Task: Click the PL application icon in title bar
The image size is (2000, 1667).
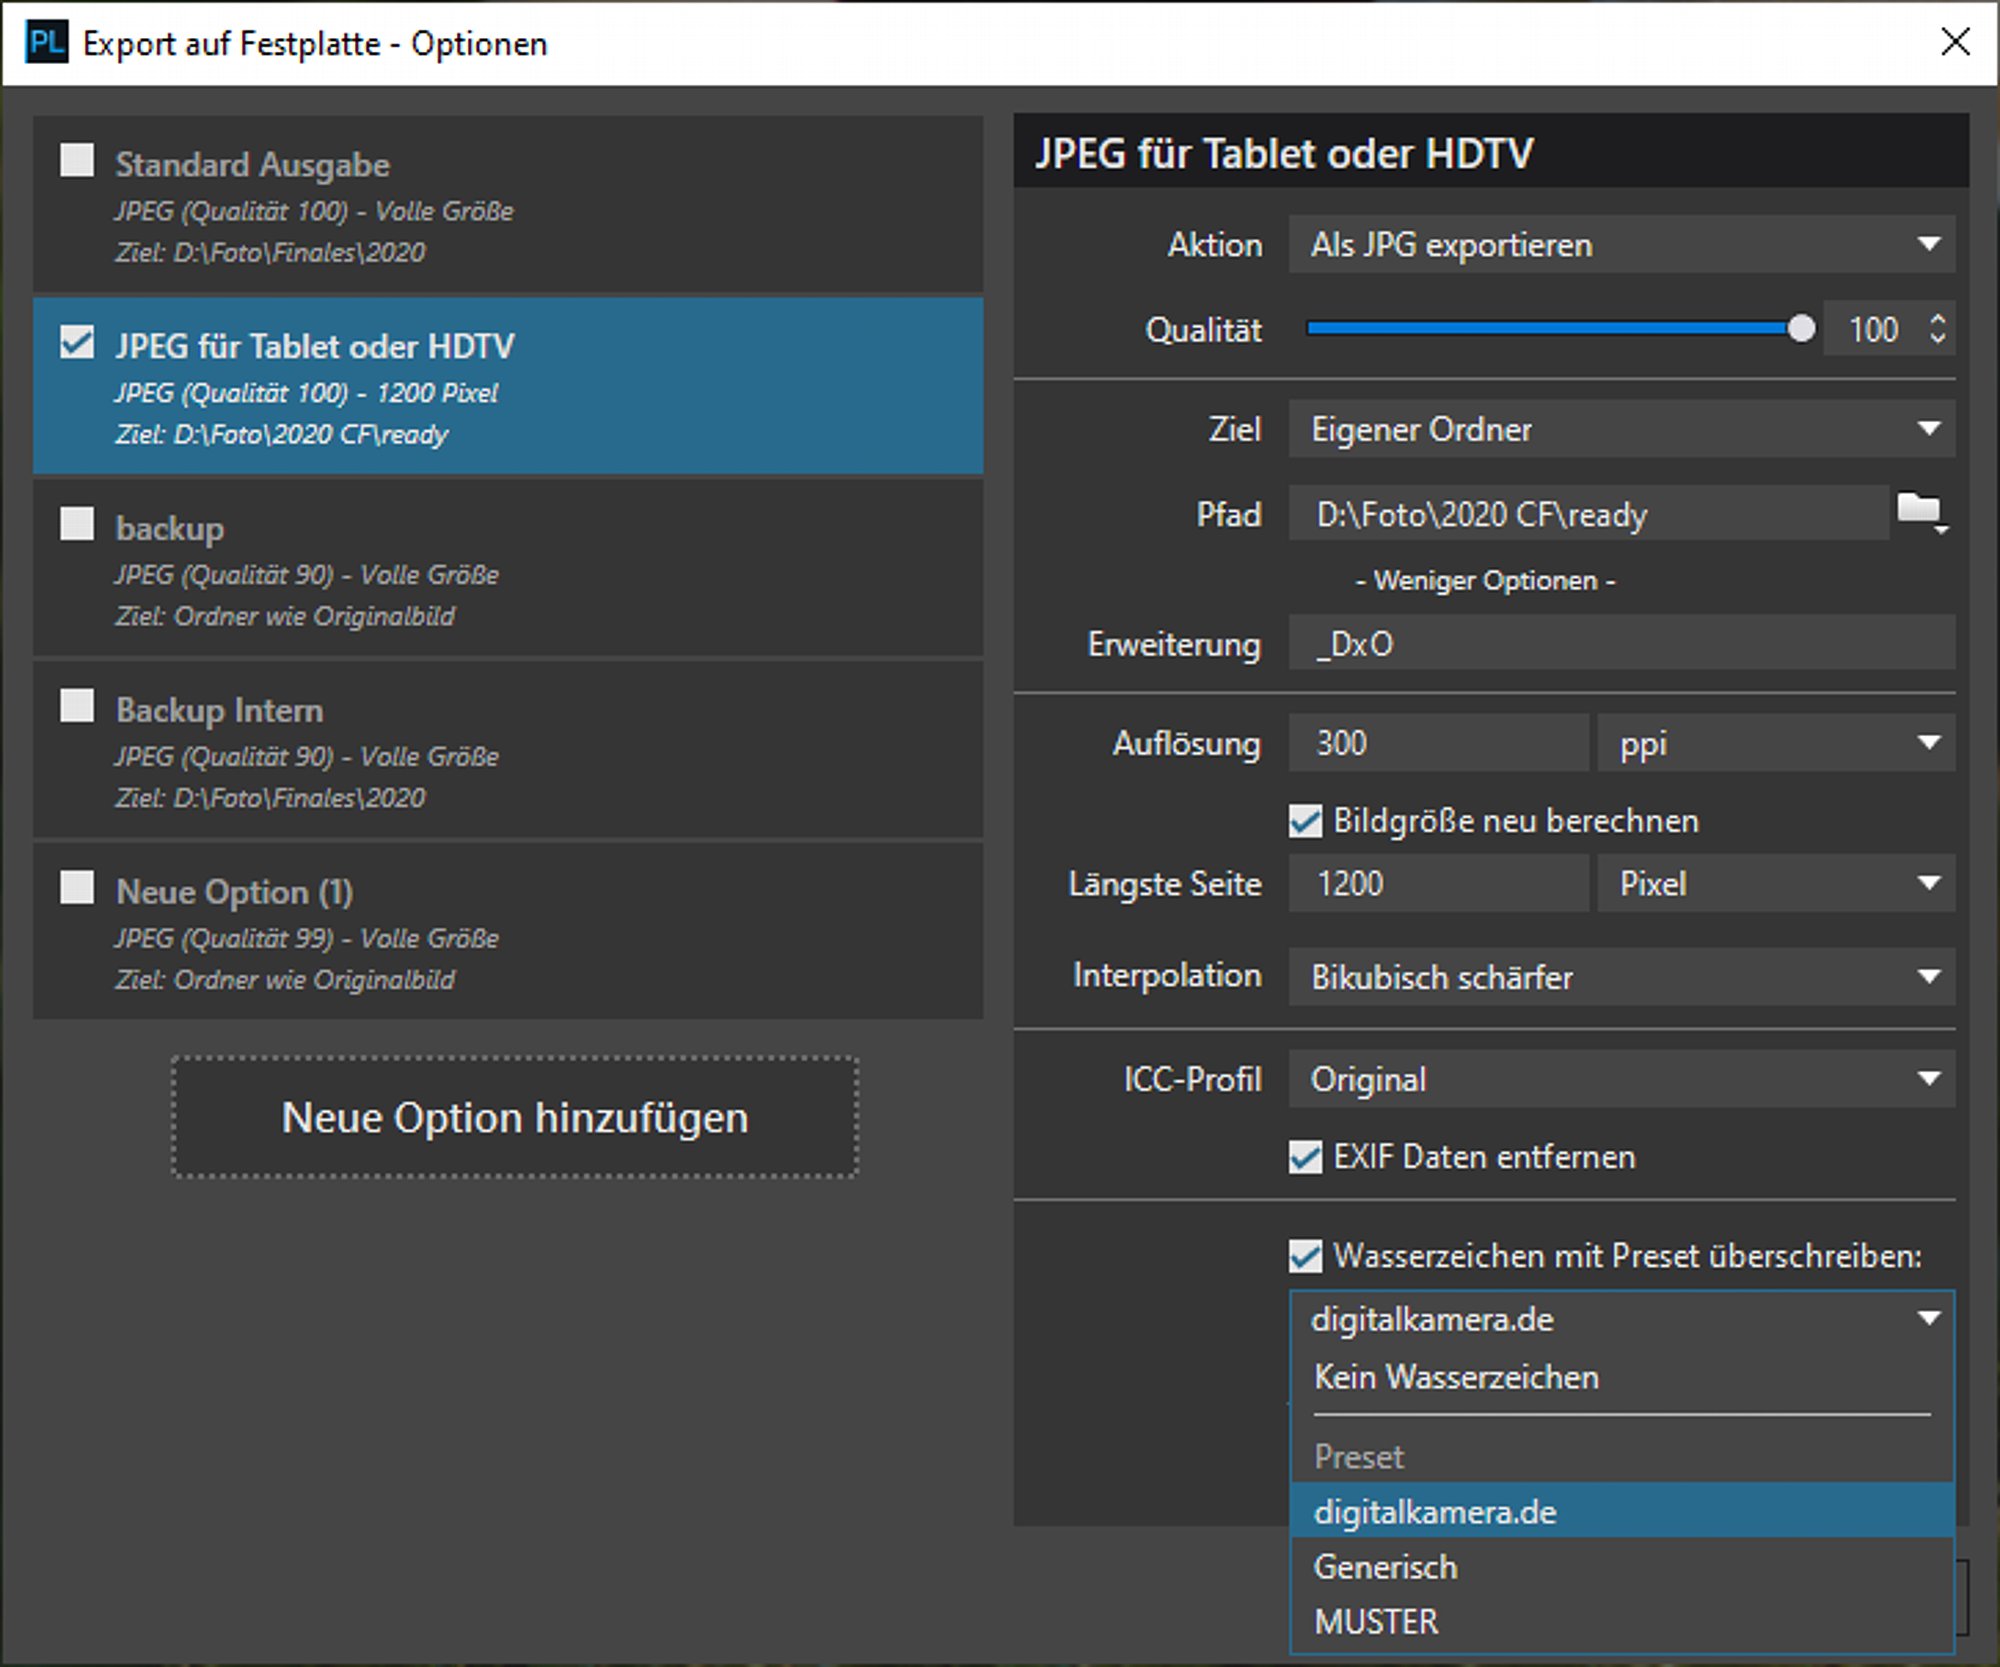Action: click(x=46, y=43)
